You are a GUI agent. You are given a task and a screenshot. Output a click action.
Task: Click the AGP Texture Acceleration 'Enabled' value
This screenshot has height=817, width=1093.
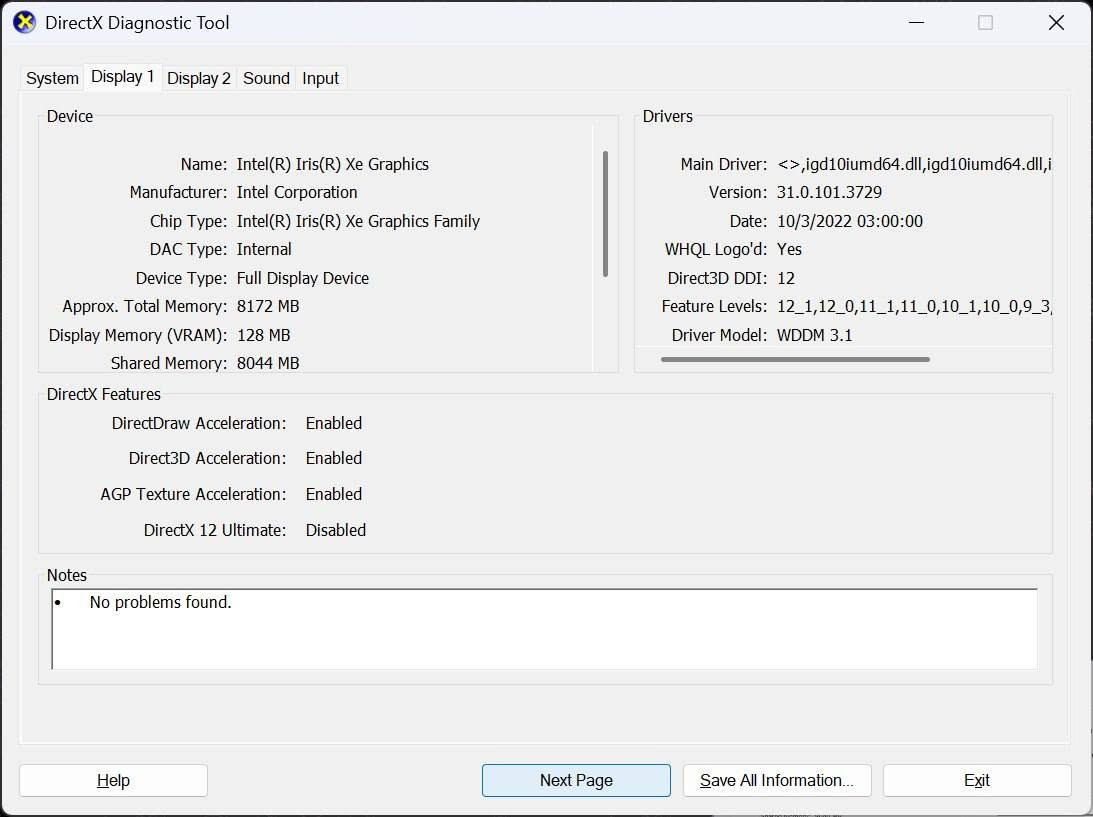pyautogui.click(x=334, y=494)
